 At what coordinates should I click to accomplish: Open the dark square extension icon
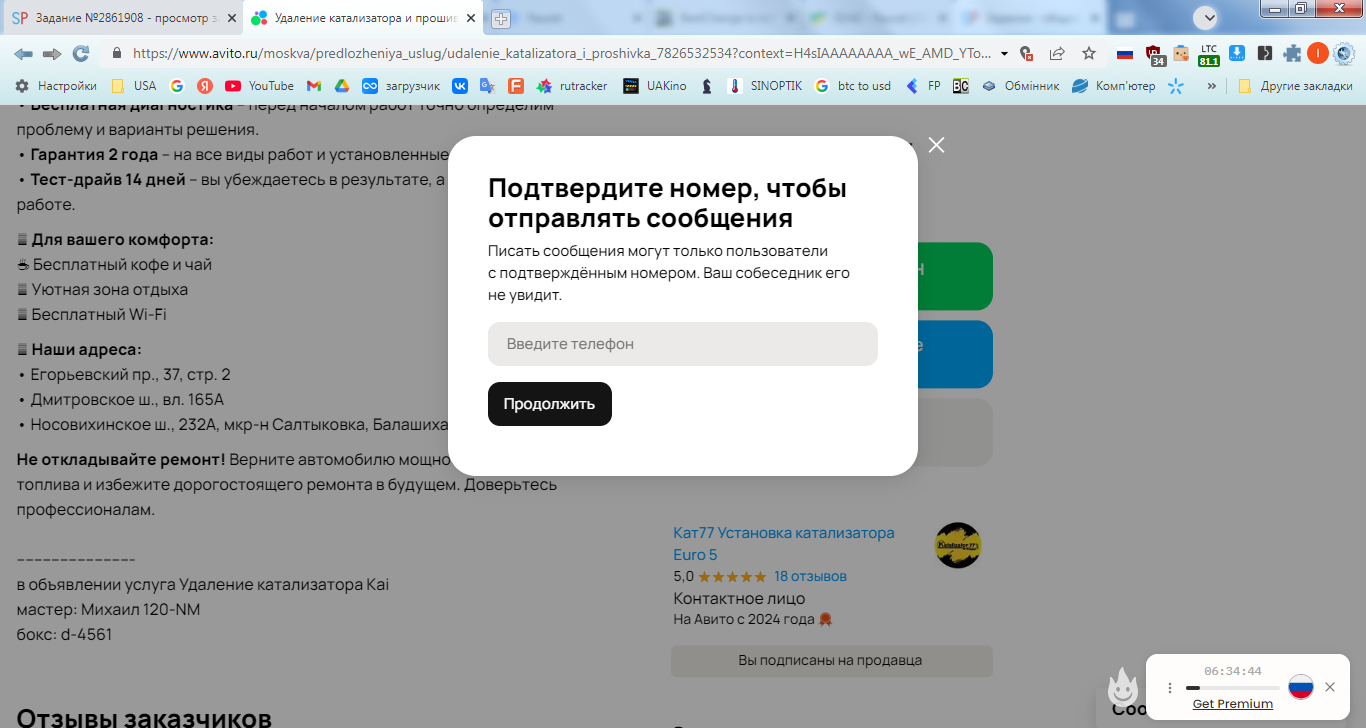(x=1265, y=54)
